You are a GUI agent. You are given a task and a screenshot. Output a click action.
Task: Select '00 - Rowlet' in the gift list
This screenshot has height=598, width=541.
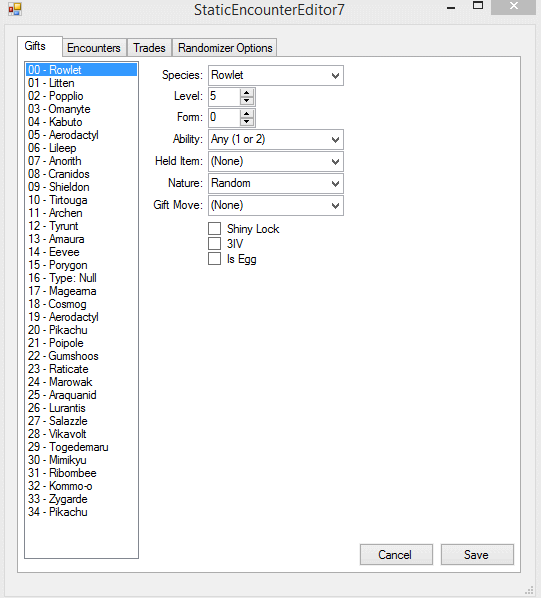[x=81, y=70]
